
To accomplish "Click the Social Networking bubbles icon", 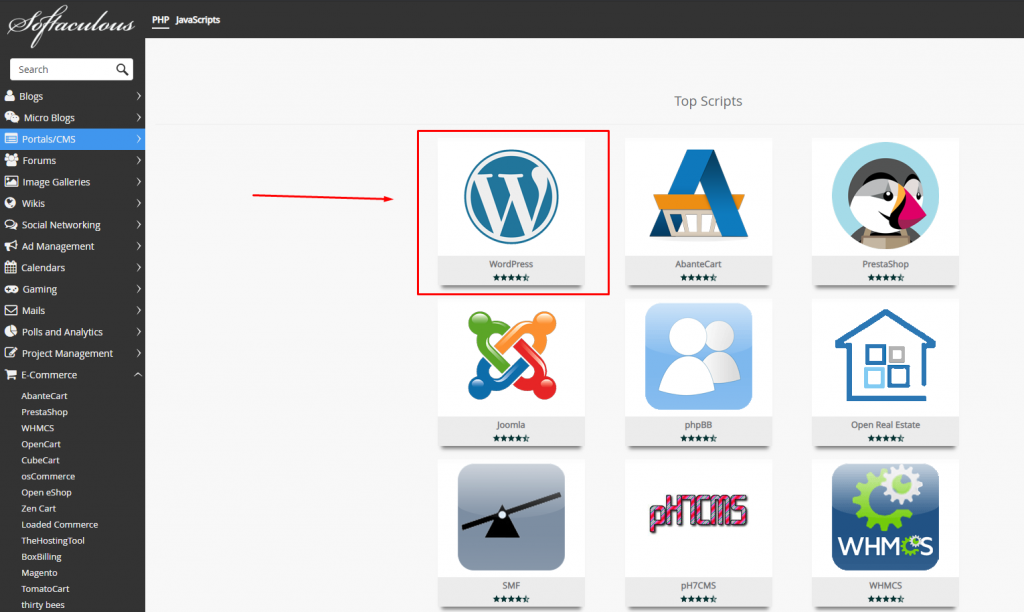I will [x=10, y=225].
